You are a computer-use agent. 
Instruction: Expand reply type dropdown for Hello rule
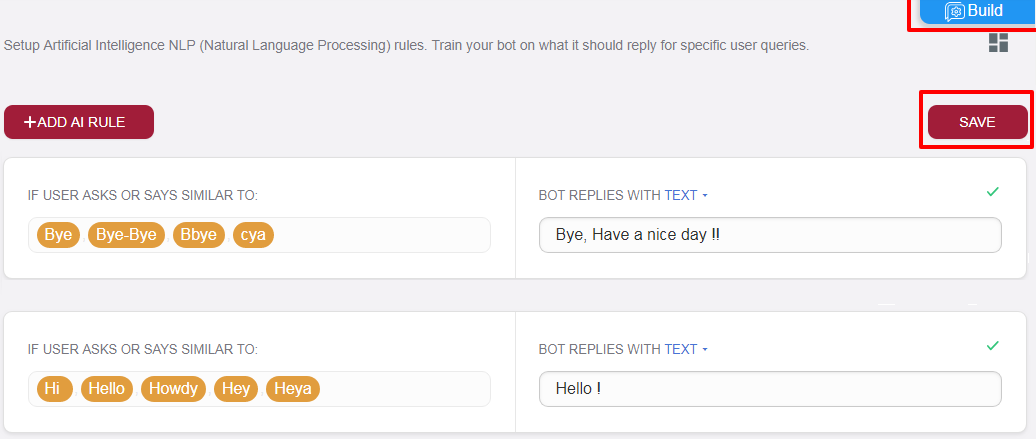pos(686,349)
